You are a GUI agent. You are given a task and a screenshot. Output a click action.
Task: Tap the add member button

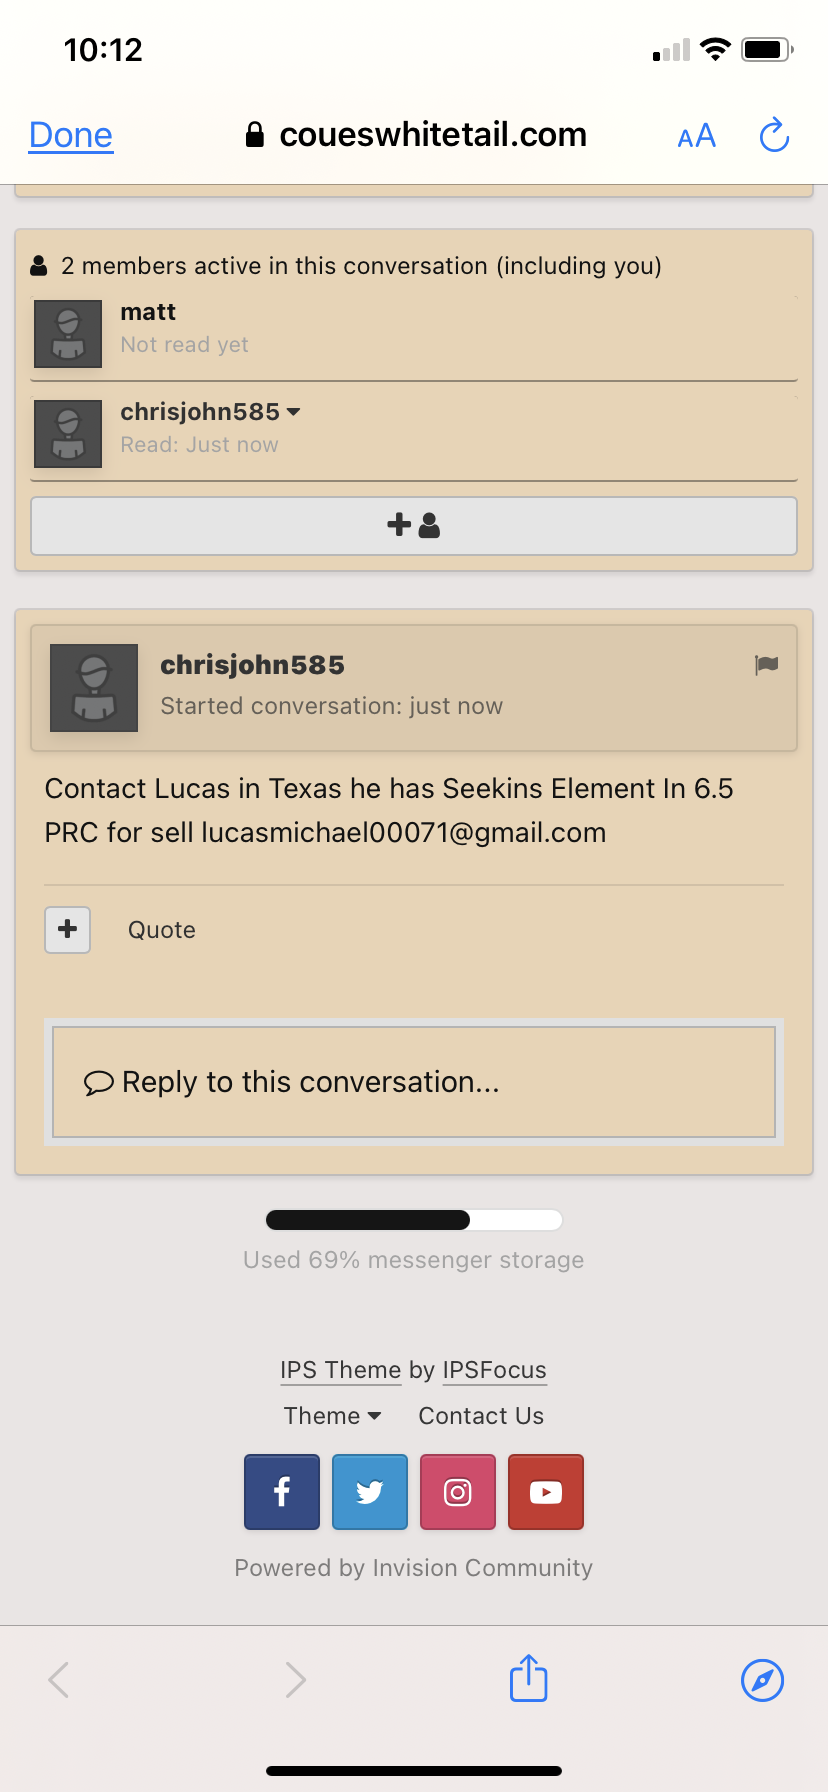414,525
